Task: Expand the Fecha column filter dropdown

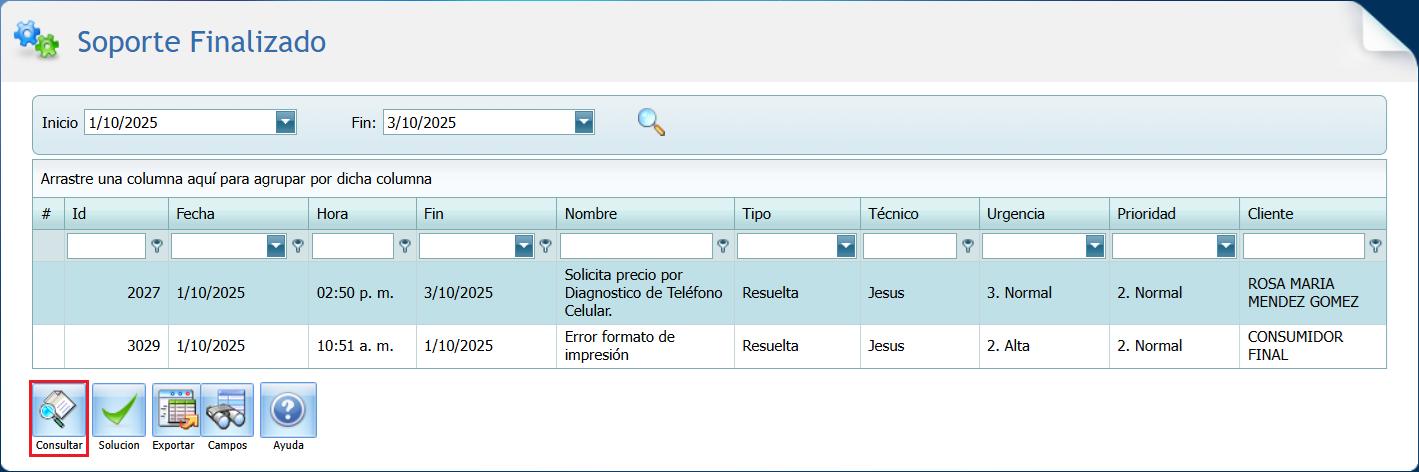Action: coord(276,246)
